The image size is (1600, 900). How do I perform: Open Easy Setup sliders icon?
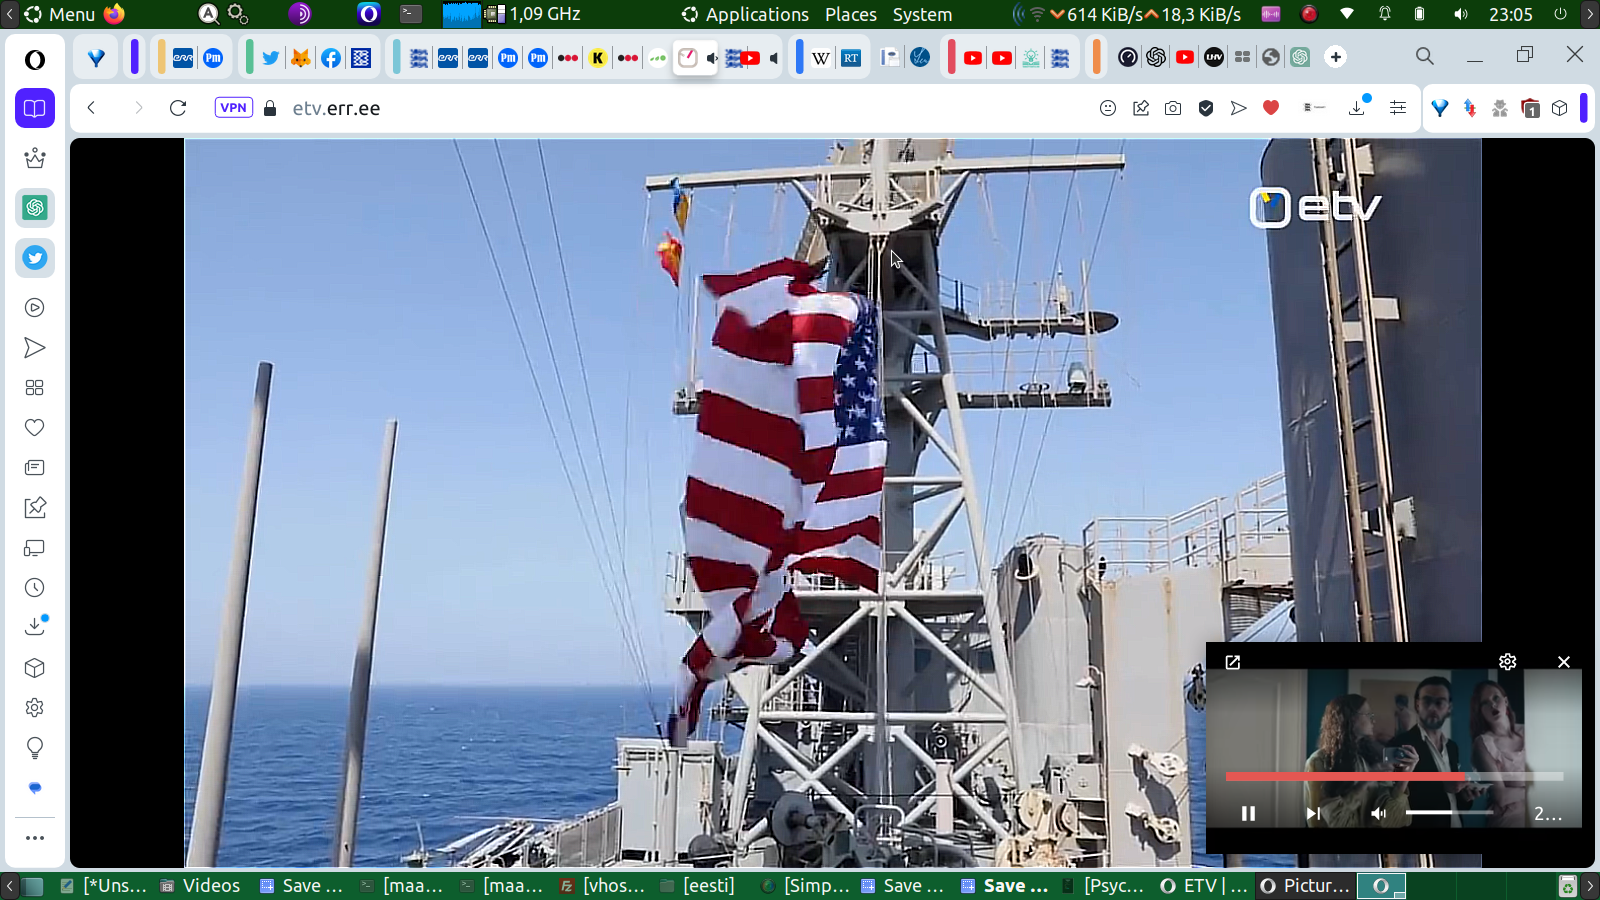(1398, 108)
